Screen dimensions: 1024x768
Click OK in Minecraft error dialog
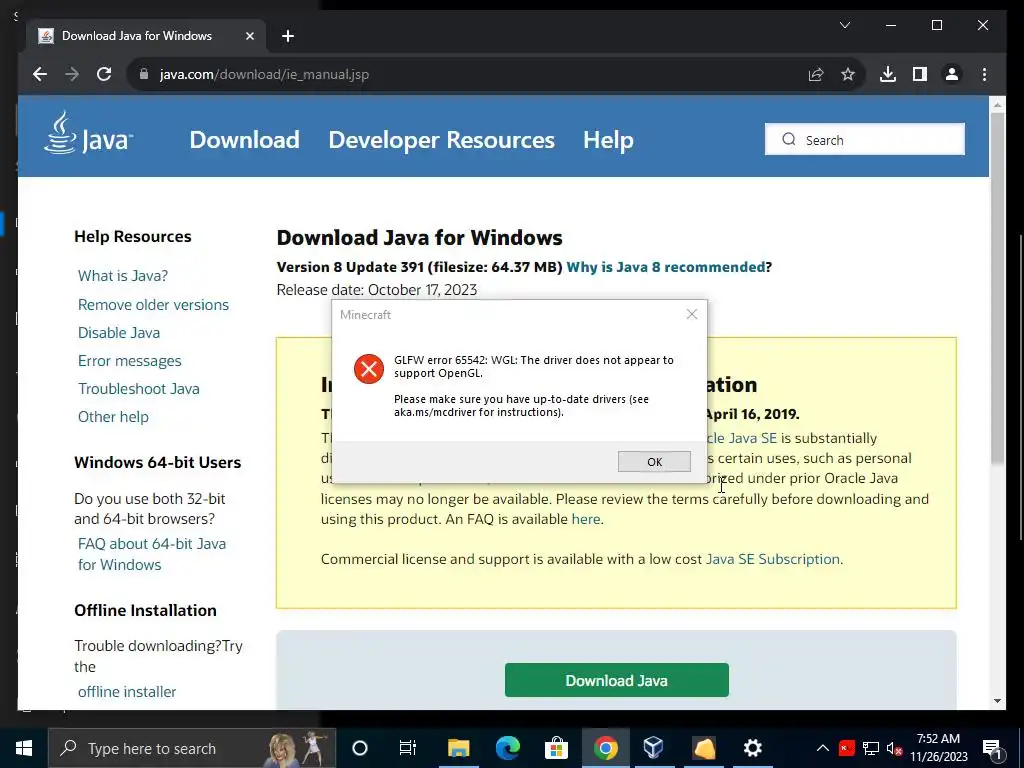pos(654,462)
